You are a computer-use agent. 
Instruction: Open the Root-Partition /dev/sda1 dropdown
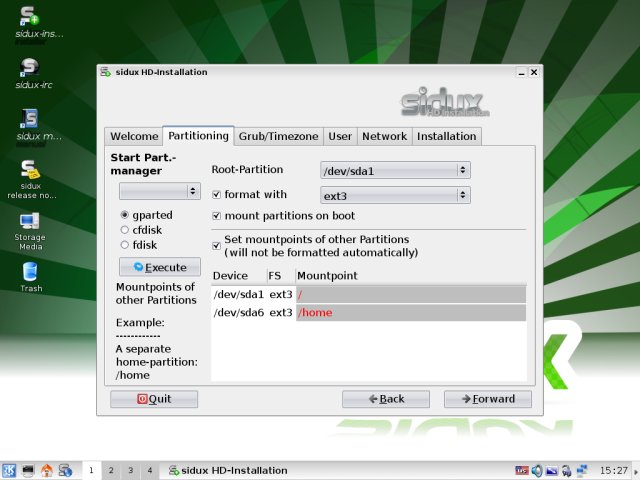[395, 170]
